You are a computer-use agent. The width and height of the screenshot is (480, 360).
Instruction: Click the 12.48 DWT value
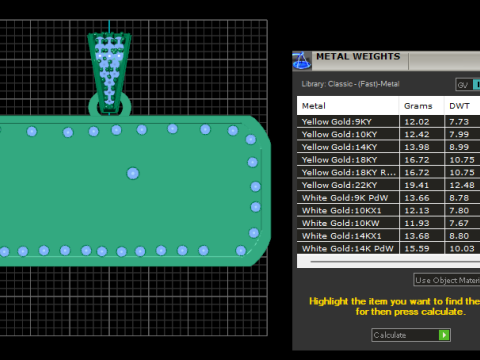pyautogui.click(x=462, y=185)
